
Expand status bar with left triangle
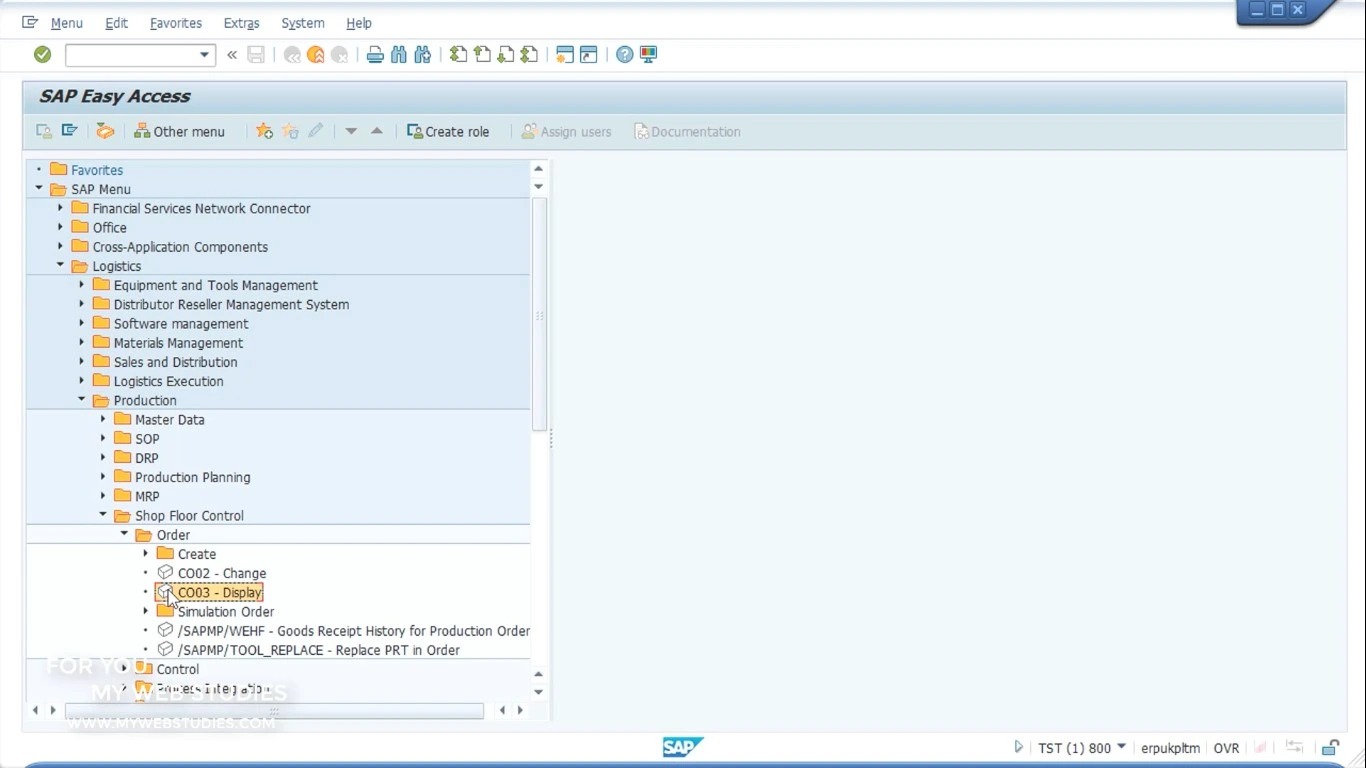coord(1019,747)
